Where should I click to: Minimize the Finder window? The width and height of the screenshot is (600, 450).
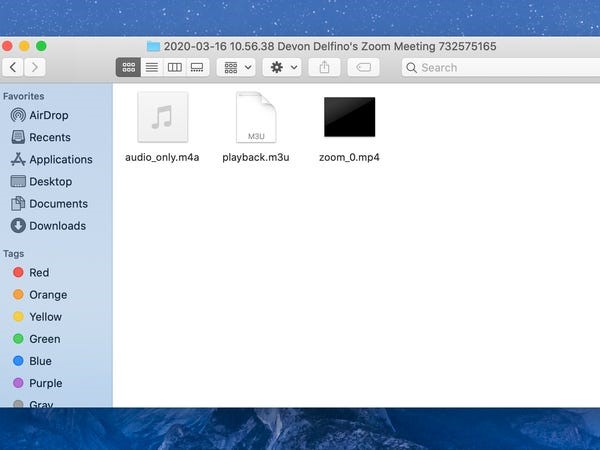click(24, 46)
